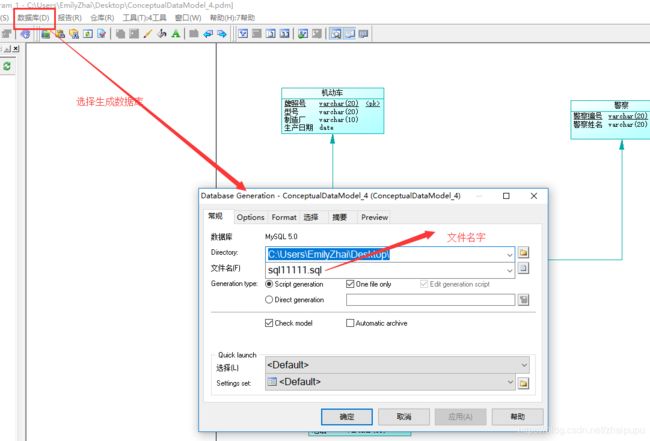Enable Automatic archive checkbox
The width and height of the screenshot is (650, 441).
(350, 323)
